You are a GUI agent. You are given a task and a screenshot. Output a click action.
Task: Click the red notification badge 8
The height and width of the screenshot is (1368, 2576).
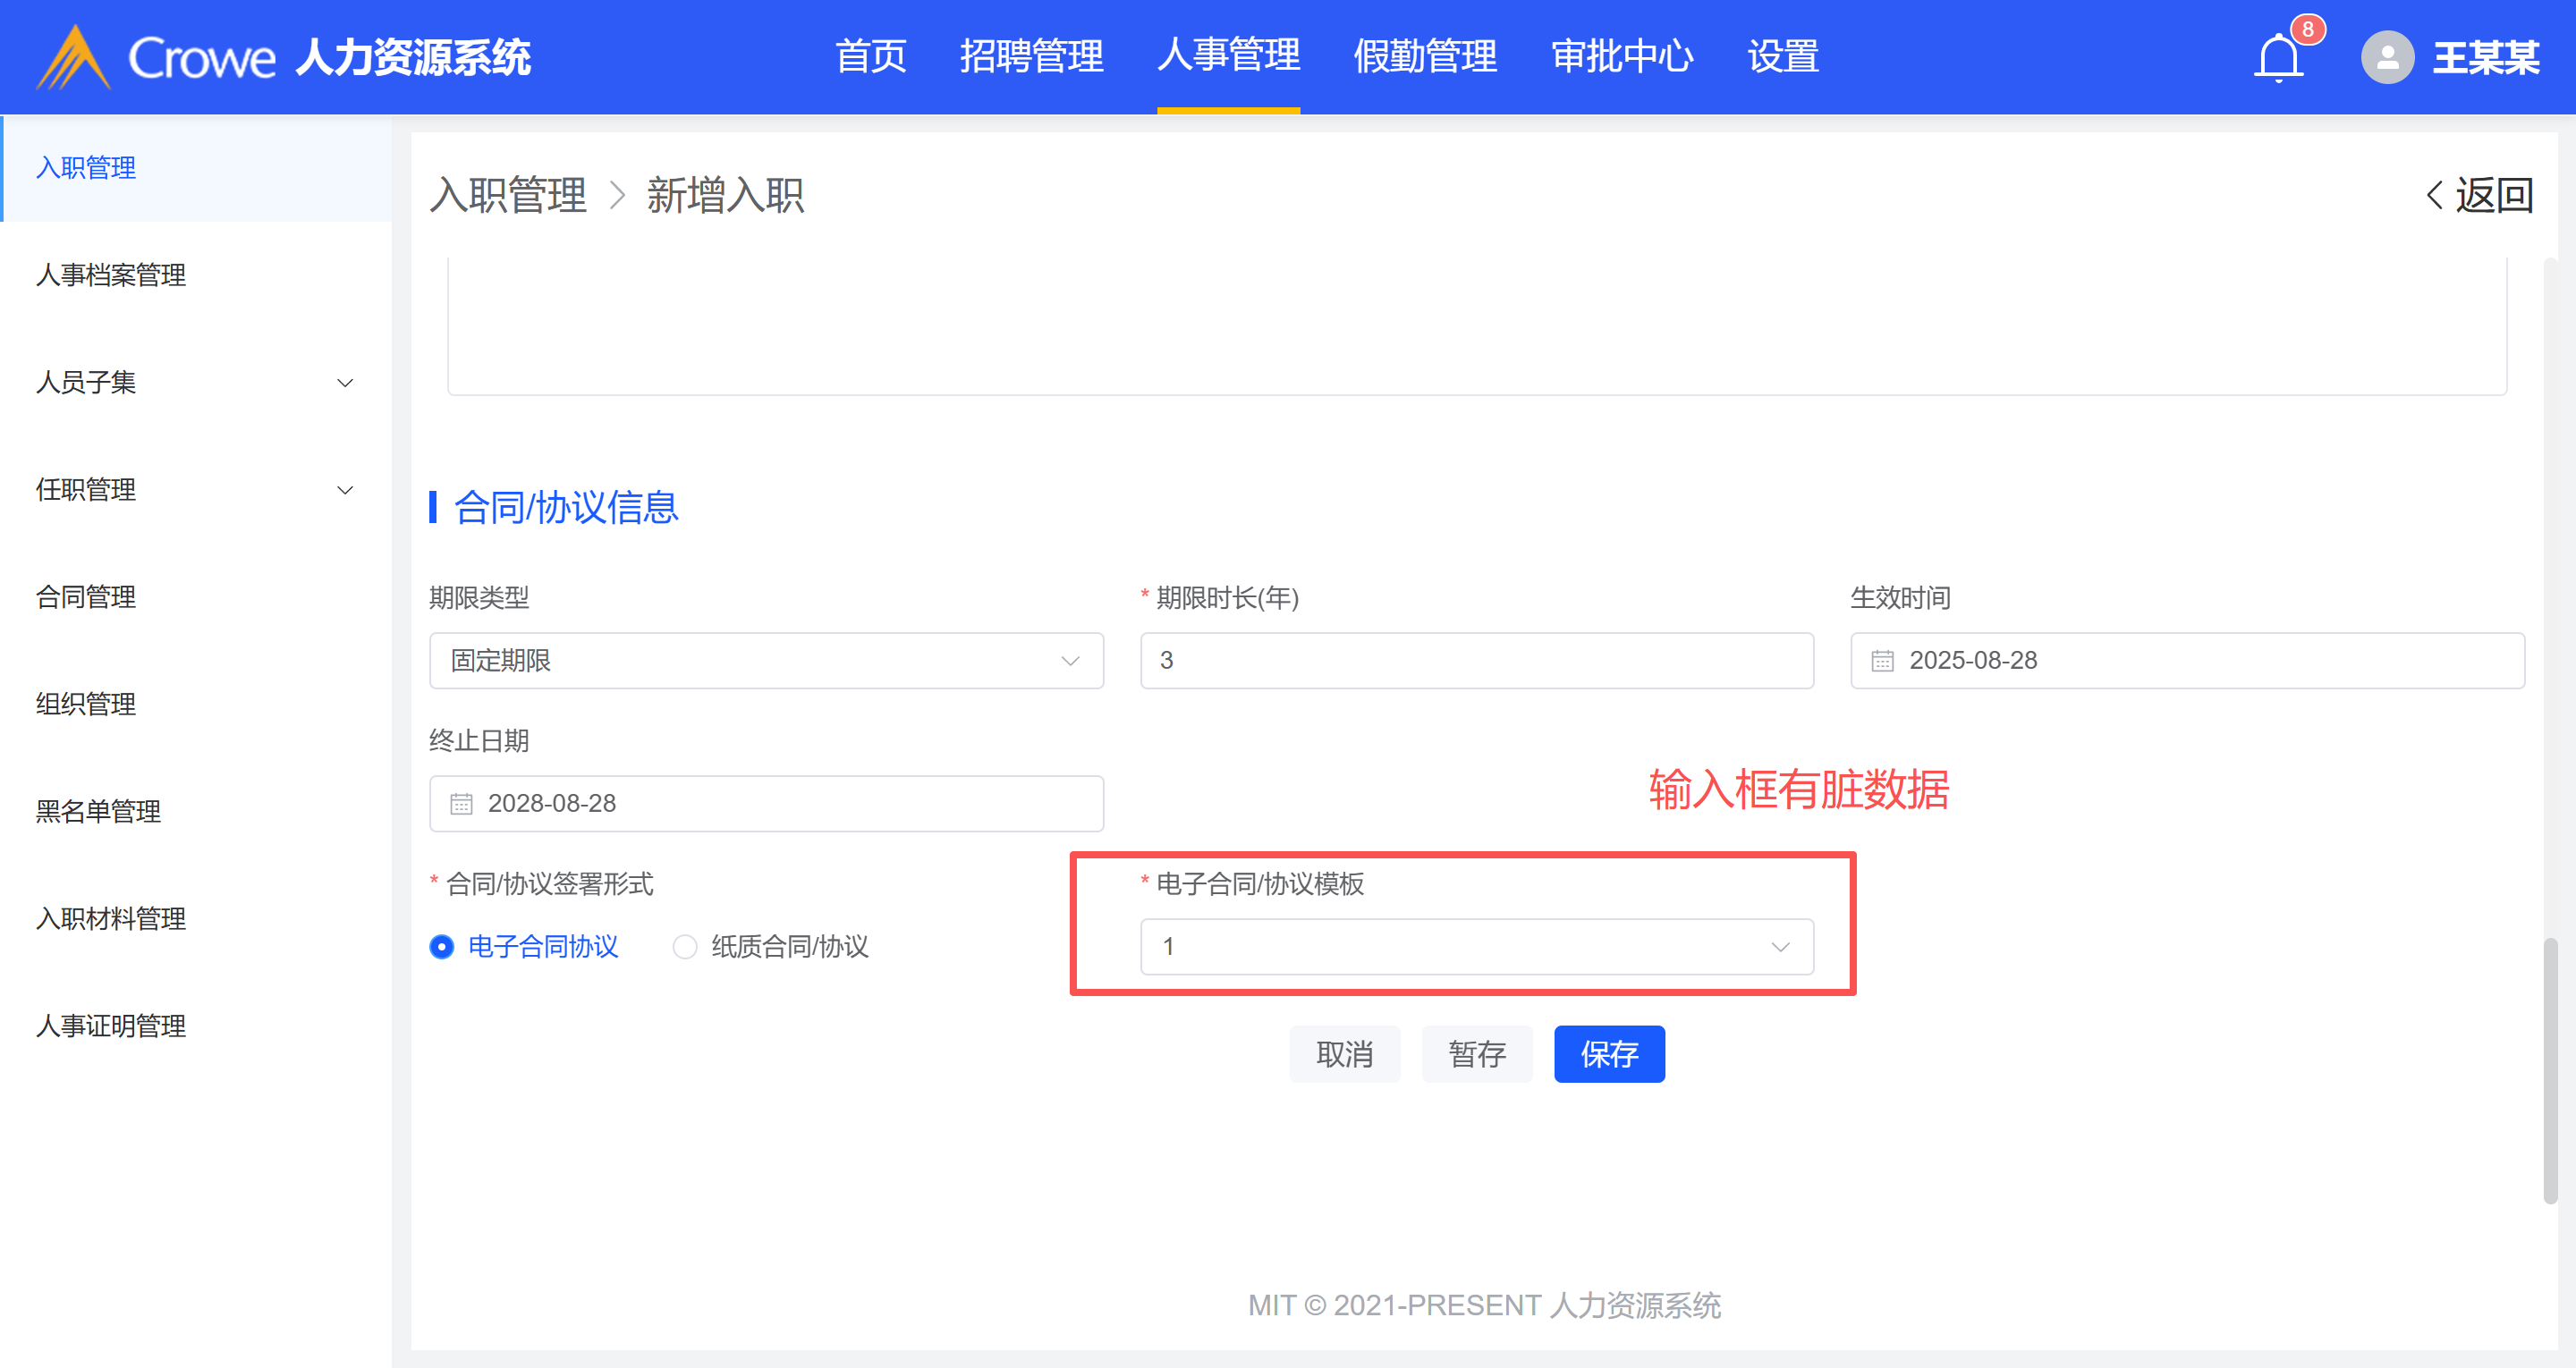click(2307, 29)
